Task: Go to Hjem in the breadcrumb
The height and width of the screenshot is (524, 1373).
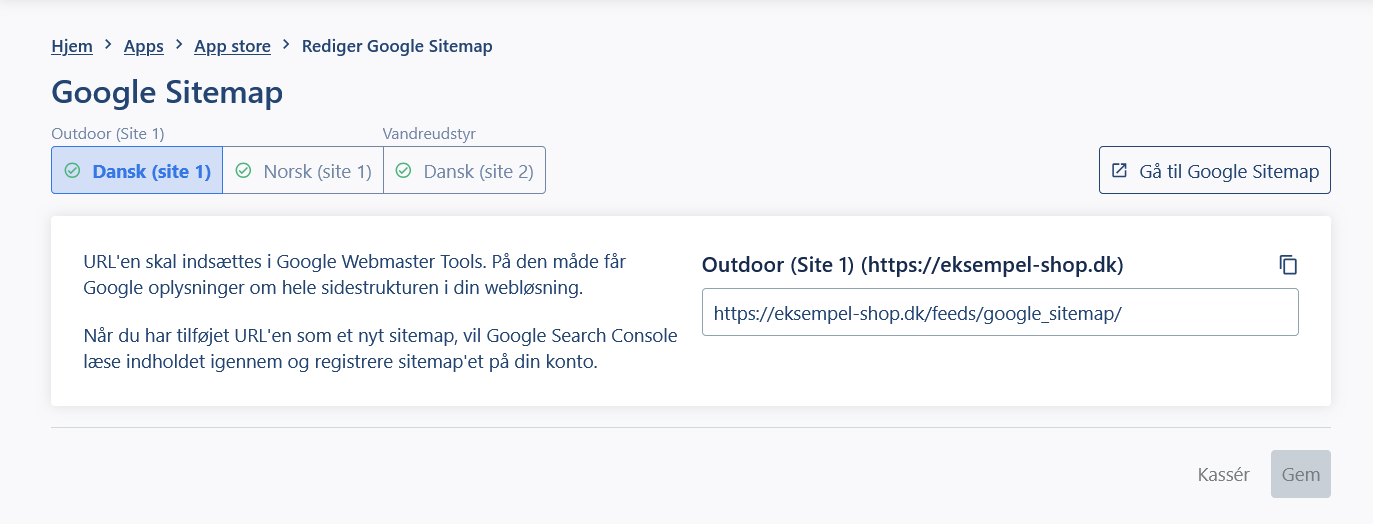Action: tap(72, 46)
